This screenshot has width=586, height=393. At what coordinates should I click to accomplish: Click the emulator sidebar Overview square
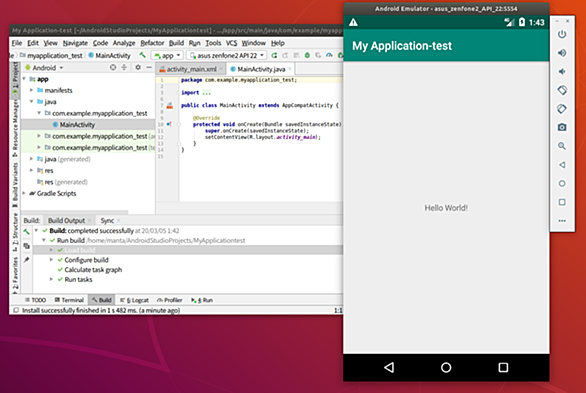[x=562, y=202]
